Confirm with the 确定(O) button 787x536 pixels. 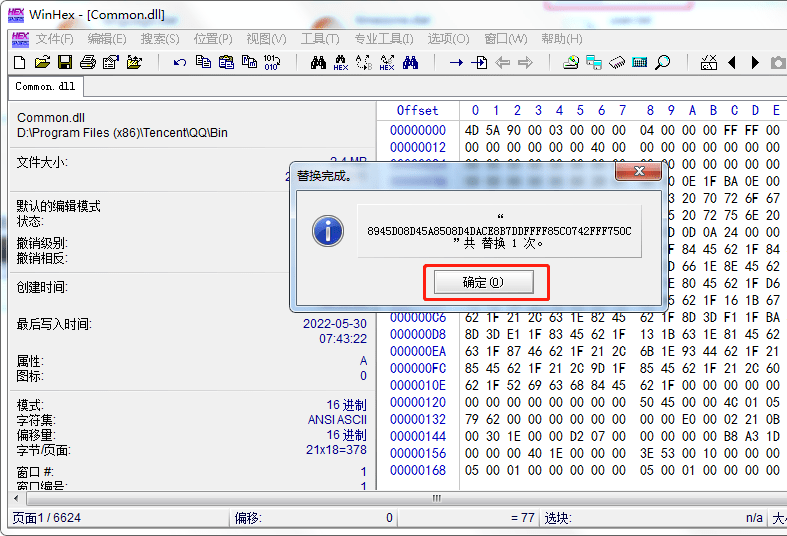[483, 283]
